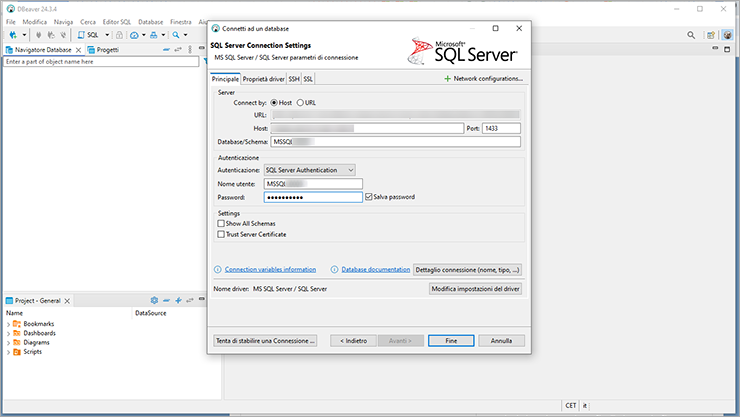This screenshot has height=417, width=740.
Task: Click the padlock transaction mode icon
Action: [x=119, y=35]
